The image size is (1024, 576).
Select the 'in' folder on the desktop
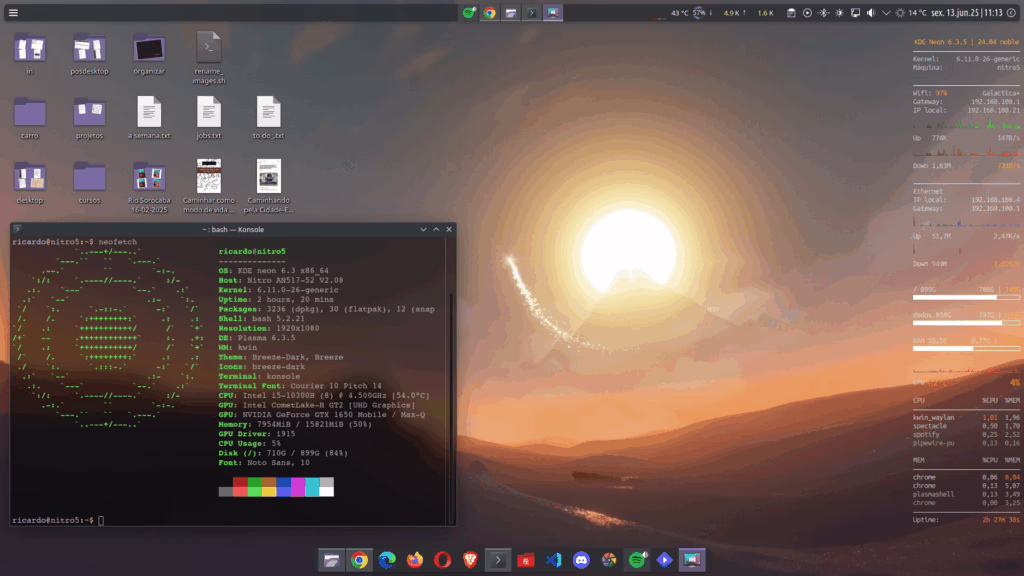[x=30, y=54]
